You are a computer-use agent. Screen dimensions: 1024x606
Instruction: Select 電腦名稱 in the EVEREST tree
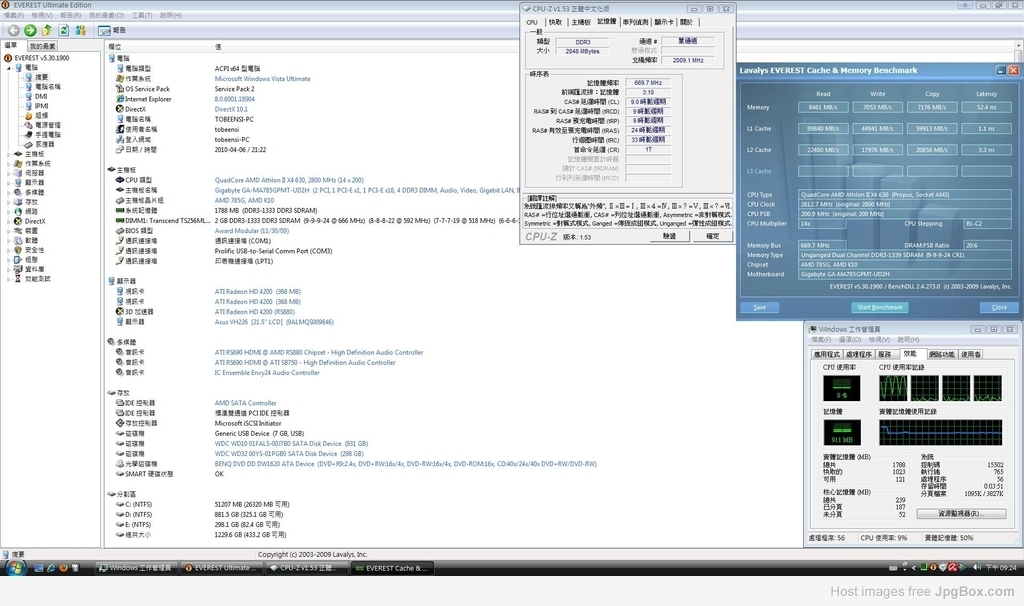tap(48, 87)
